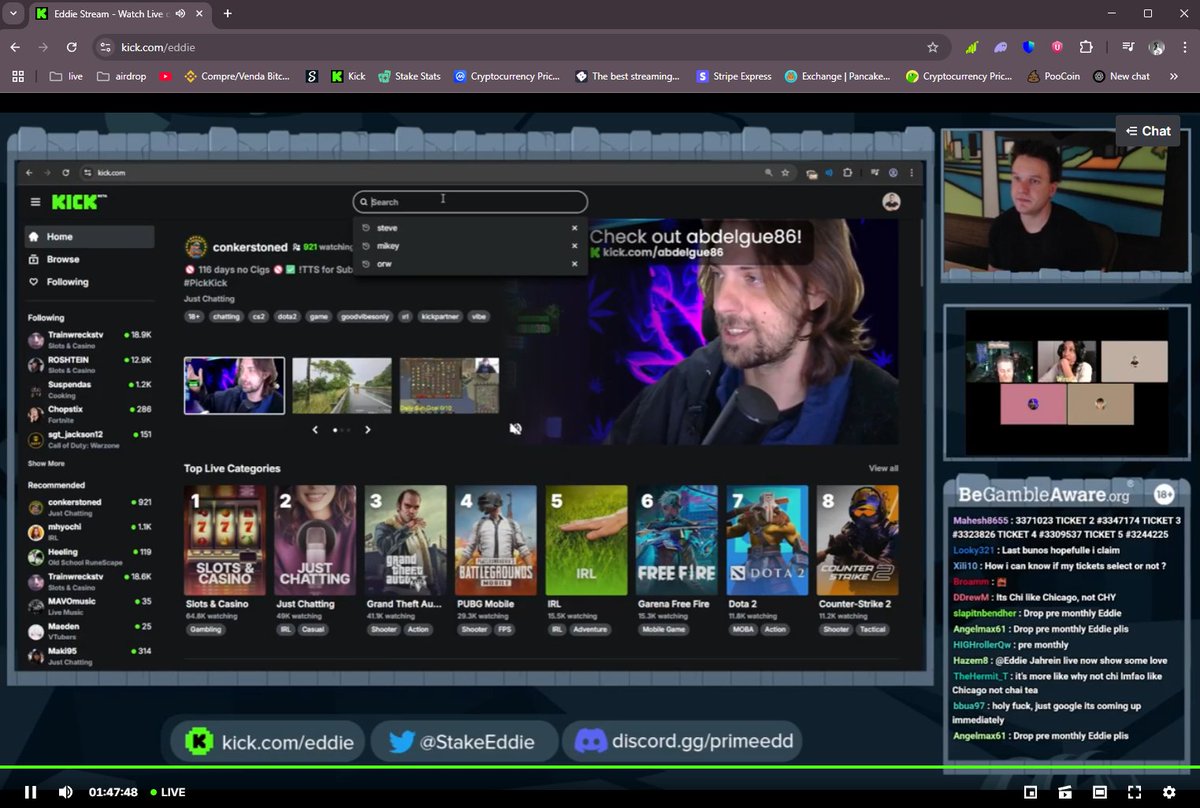Mute the stream volume speaker icon
This screenshot has width=1200, height=808.
(65, 792)
